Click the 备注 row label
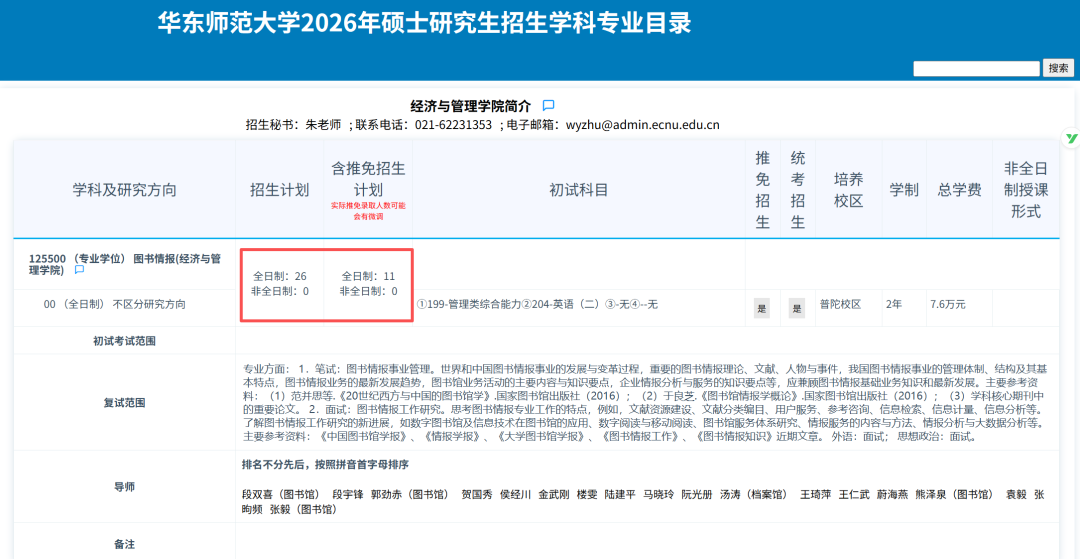The height and width of the screenshot is (559, 1080). coord(124,544)
